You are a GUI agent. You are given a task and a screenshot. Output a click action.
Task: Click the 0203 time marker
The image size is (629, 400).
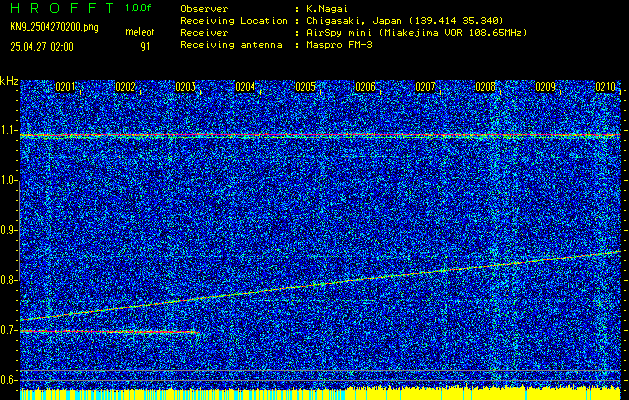pos(185,87)
